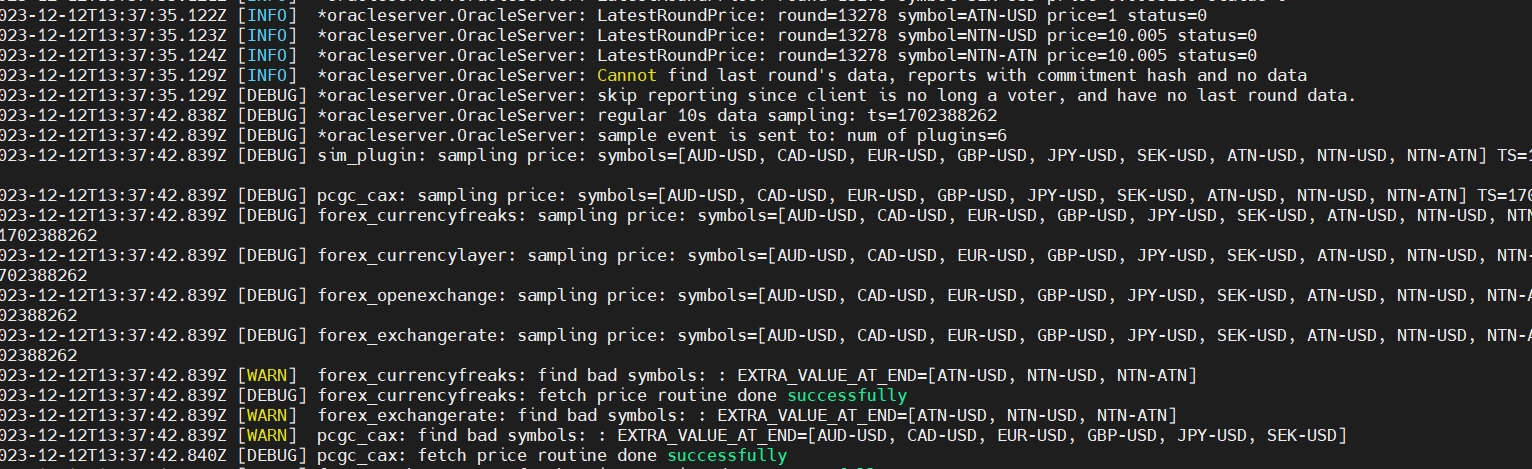Click green "successfully" on the forex_currencyfreaks line
Screen dimensions: 1532x469
pyautogui.click(x=847, y=395)
